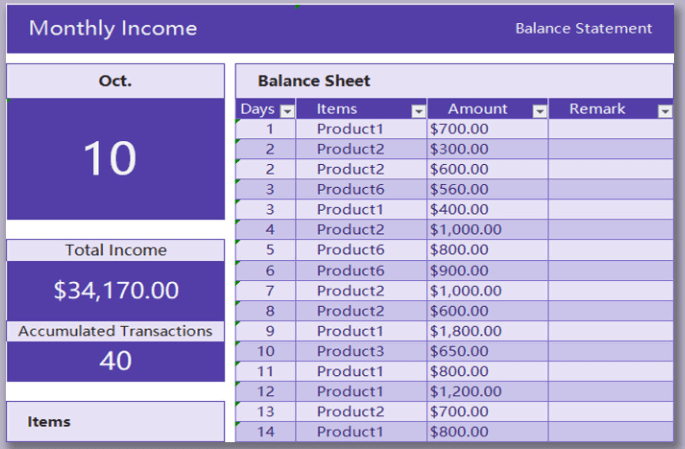Click the $34,170.00 total value
The image size is (685, 449).
115,291
